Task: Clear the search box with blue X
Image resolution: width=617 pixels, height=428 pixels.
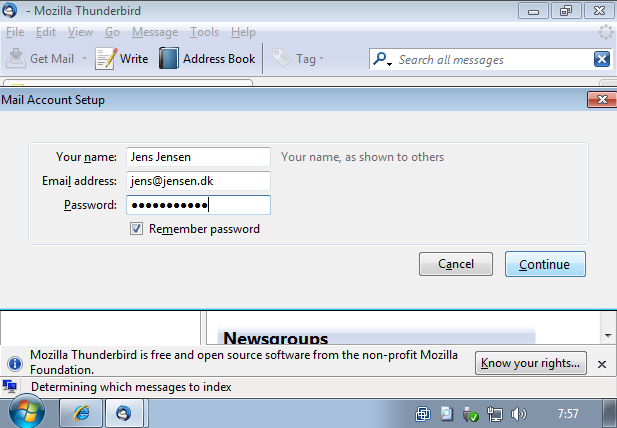Action: [602, 59]
